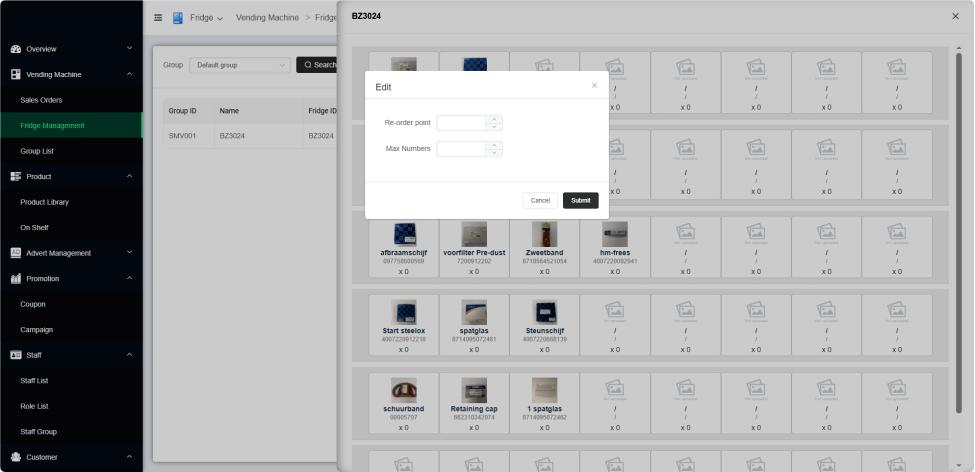Select the voorfilter Pre-dust product image
This screenshot has height=472, width=975.
pyautogui.click(x=474, y=234)
